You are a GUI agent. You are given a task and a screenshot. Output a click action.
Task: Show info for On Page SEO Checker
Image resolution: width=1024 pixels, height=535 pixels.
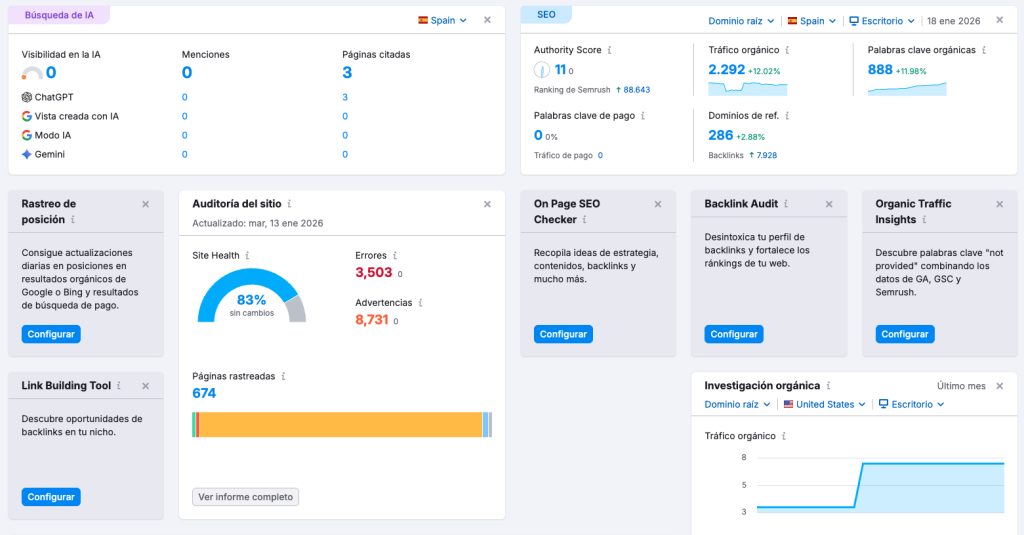[x=584, y=219]
